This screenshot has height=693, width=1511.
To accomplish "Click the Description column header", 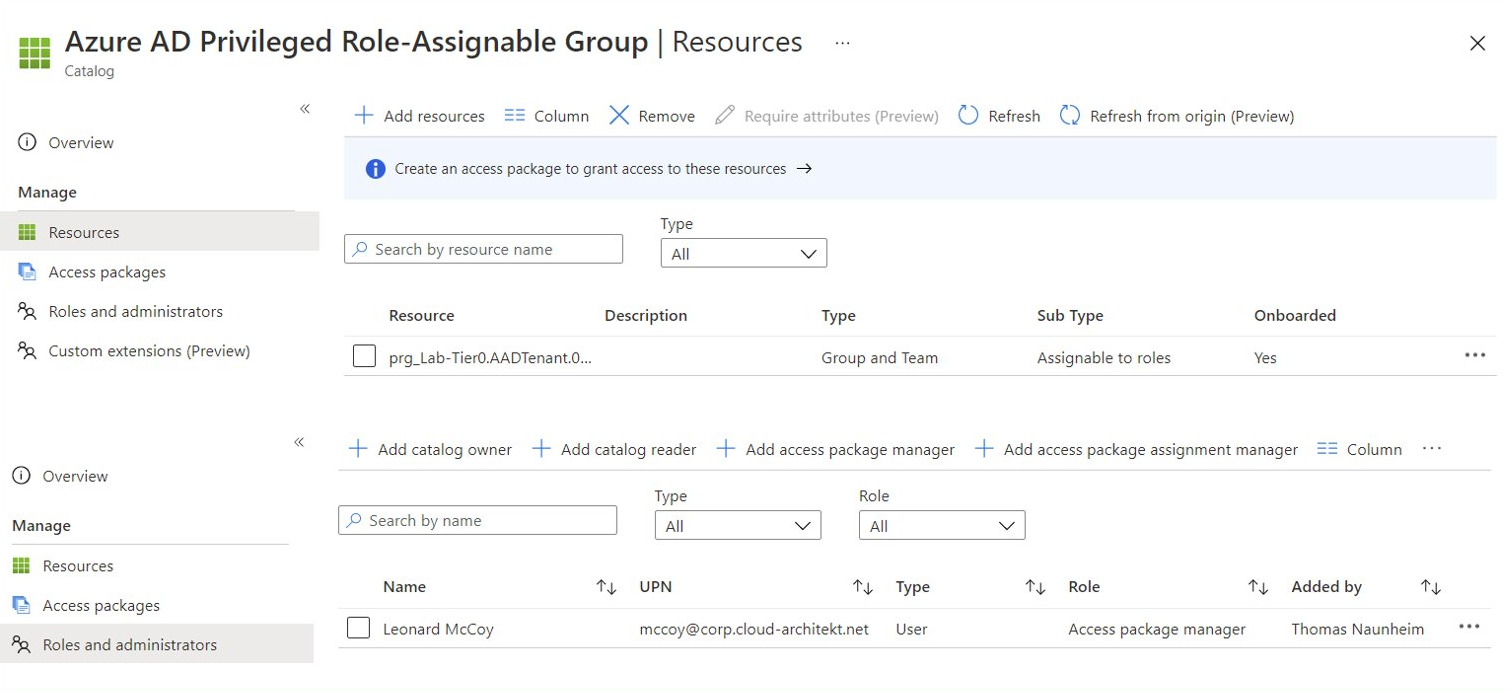I will [646, 316].
